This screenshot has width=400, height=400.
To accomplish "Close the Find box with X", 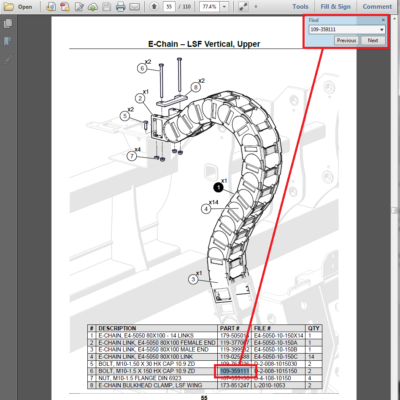I will (383, 20).
